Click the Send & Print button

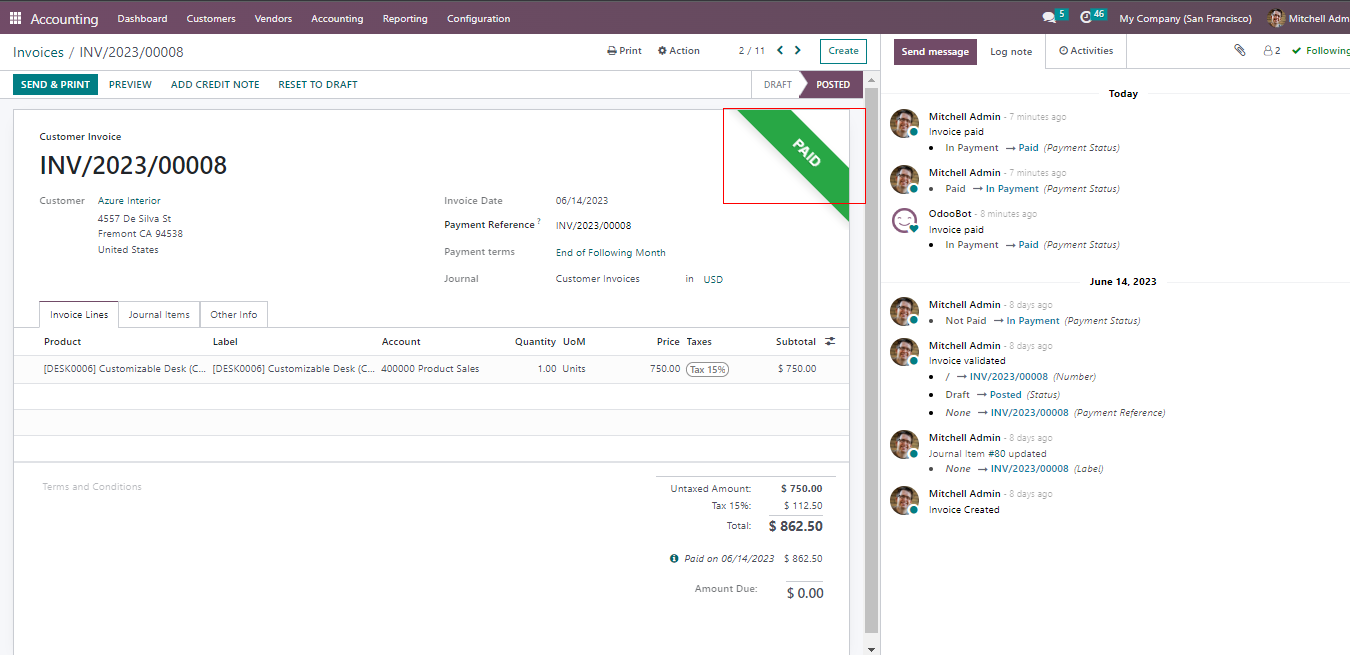tap(55, 85)
